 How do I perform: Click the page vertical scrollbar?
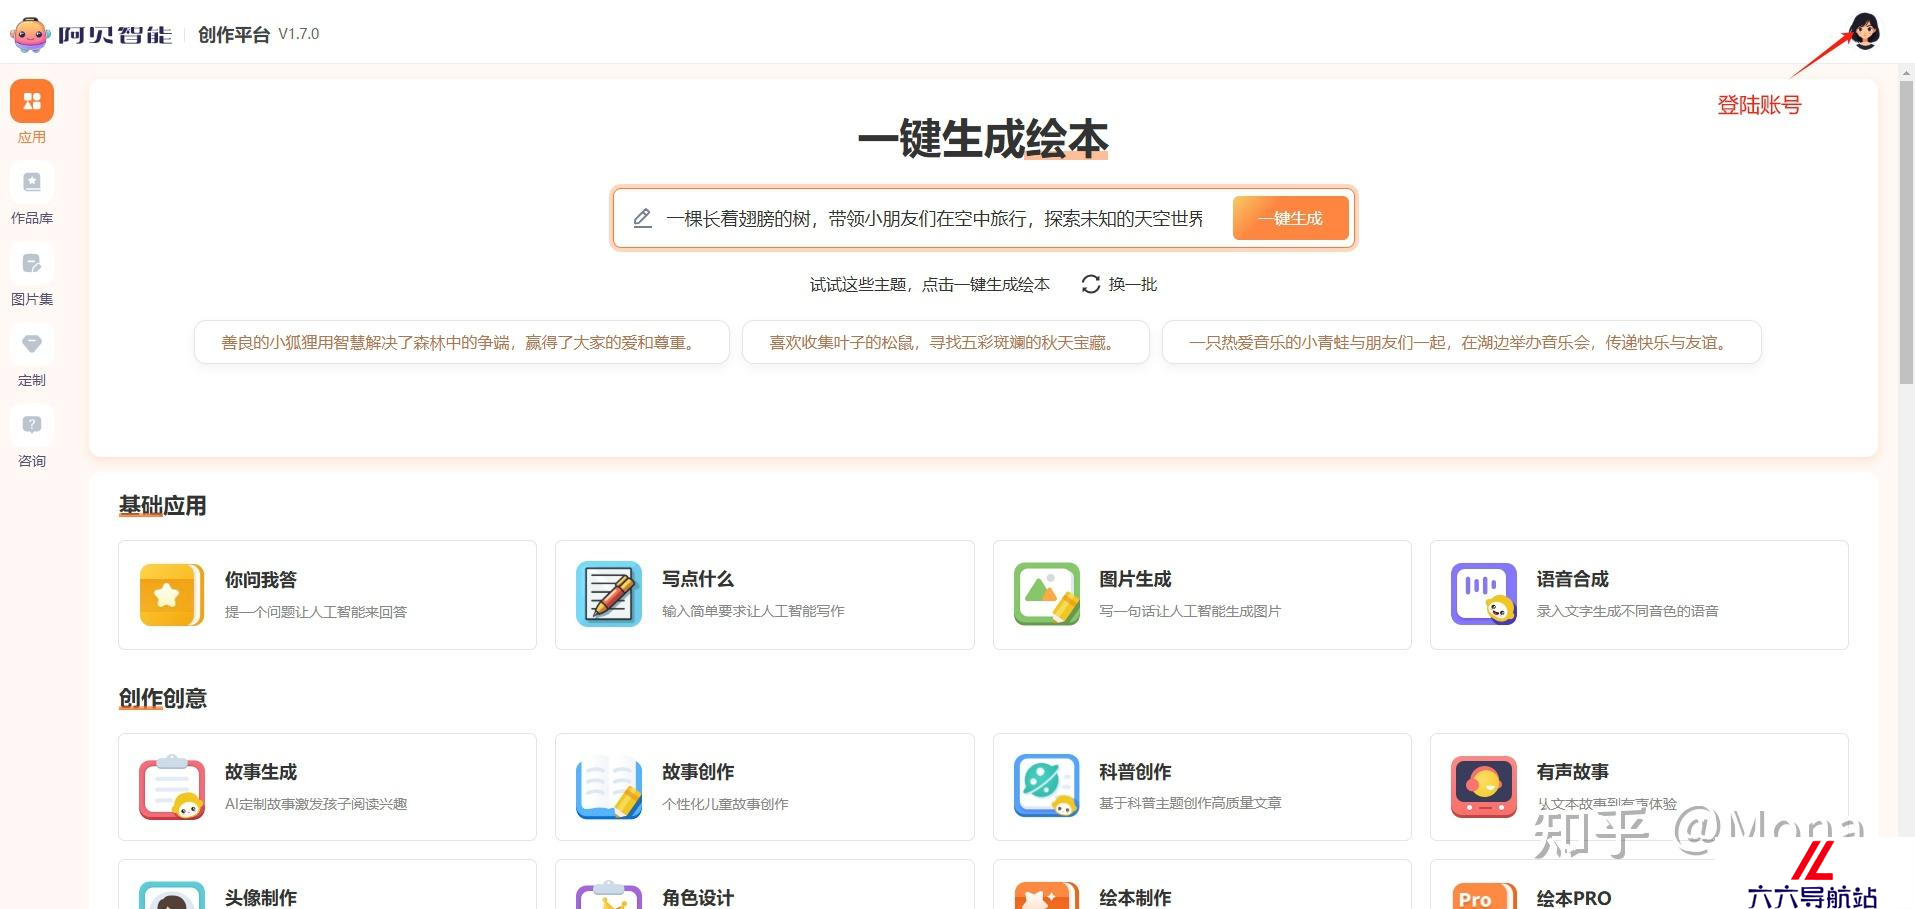[x=1906, y=231]
